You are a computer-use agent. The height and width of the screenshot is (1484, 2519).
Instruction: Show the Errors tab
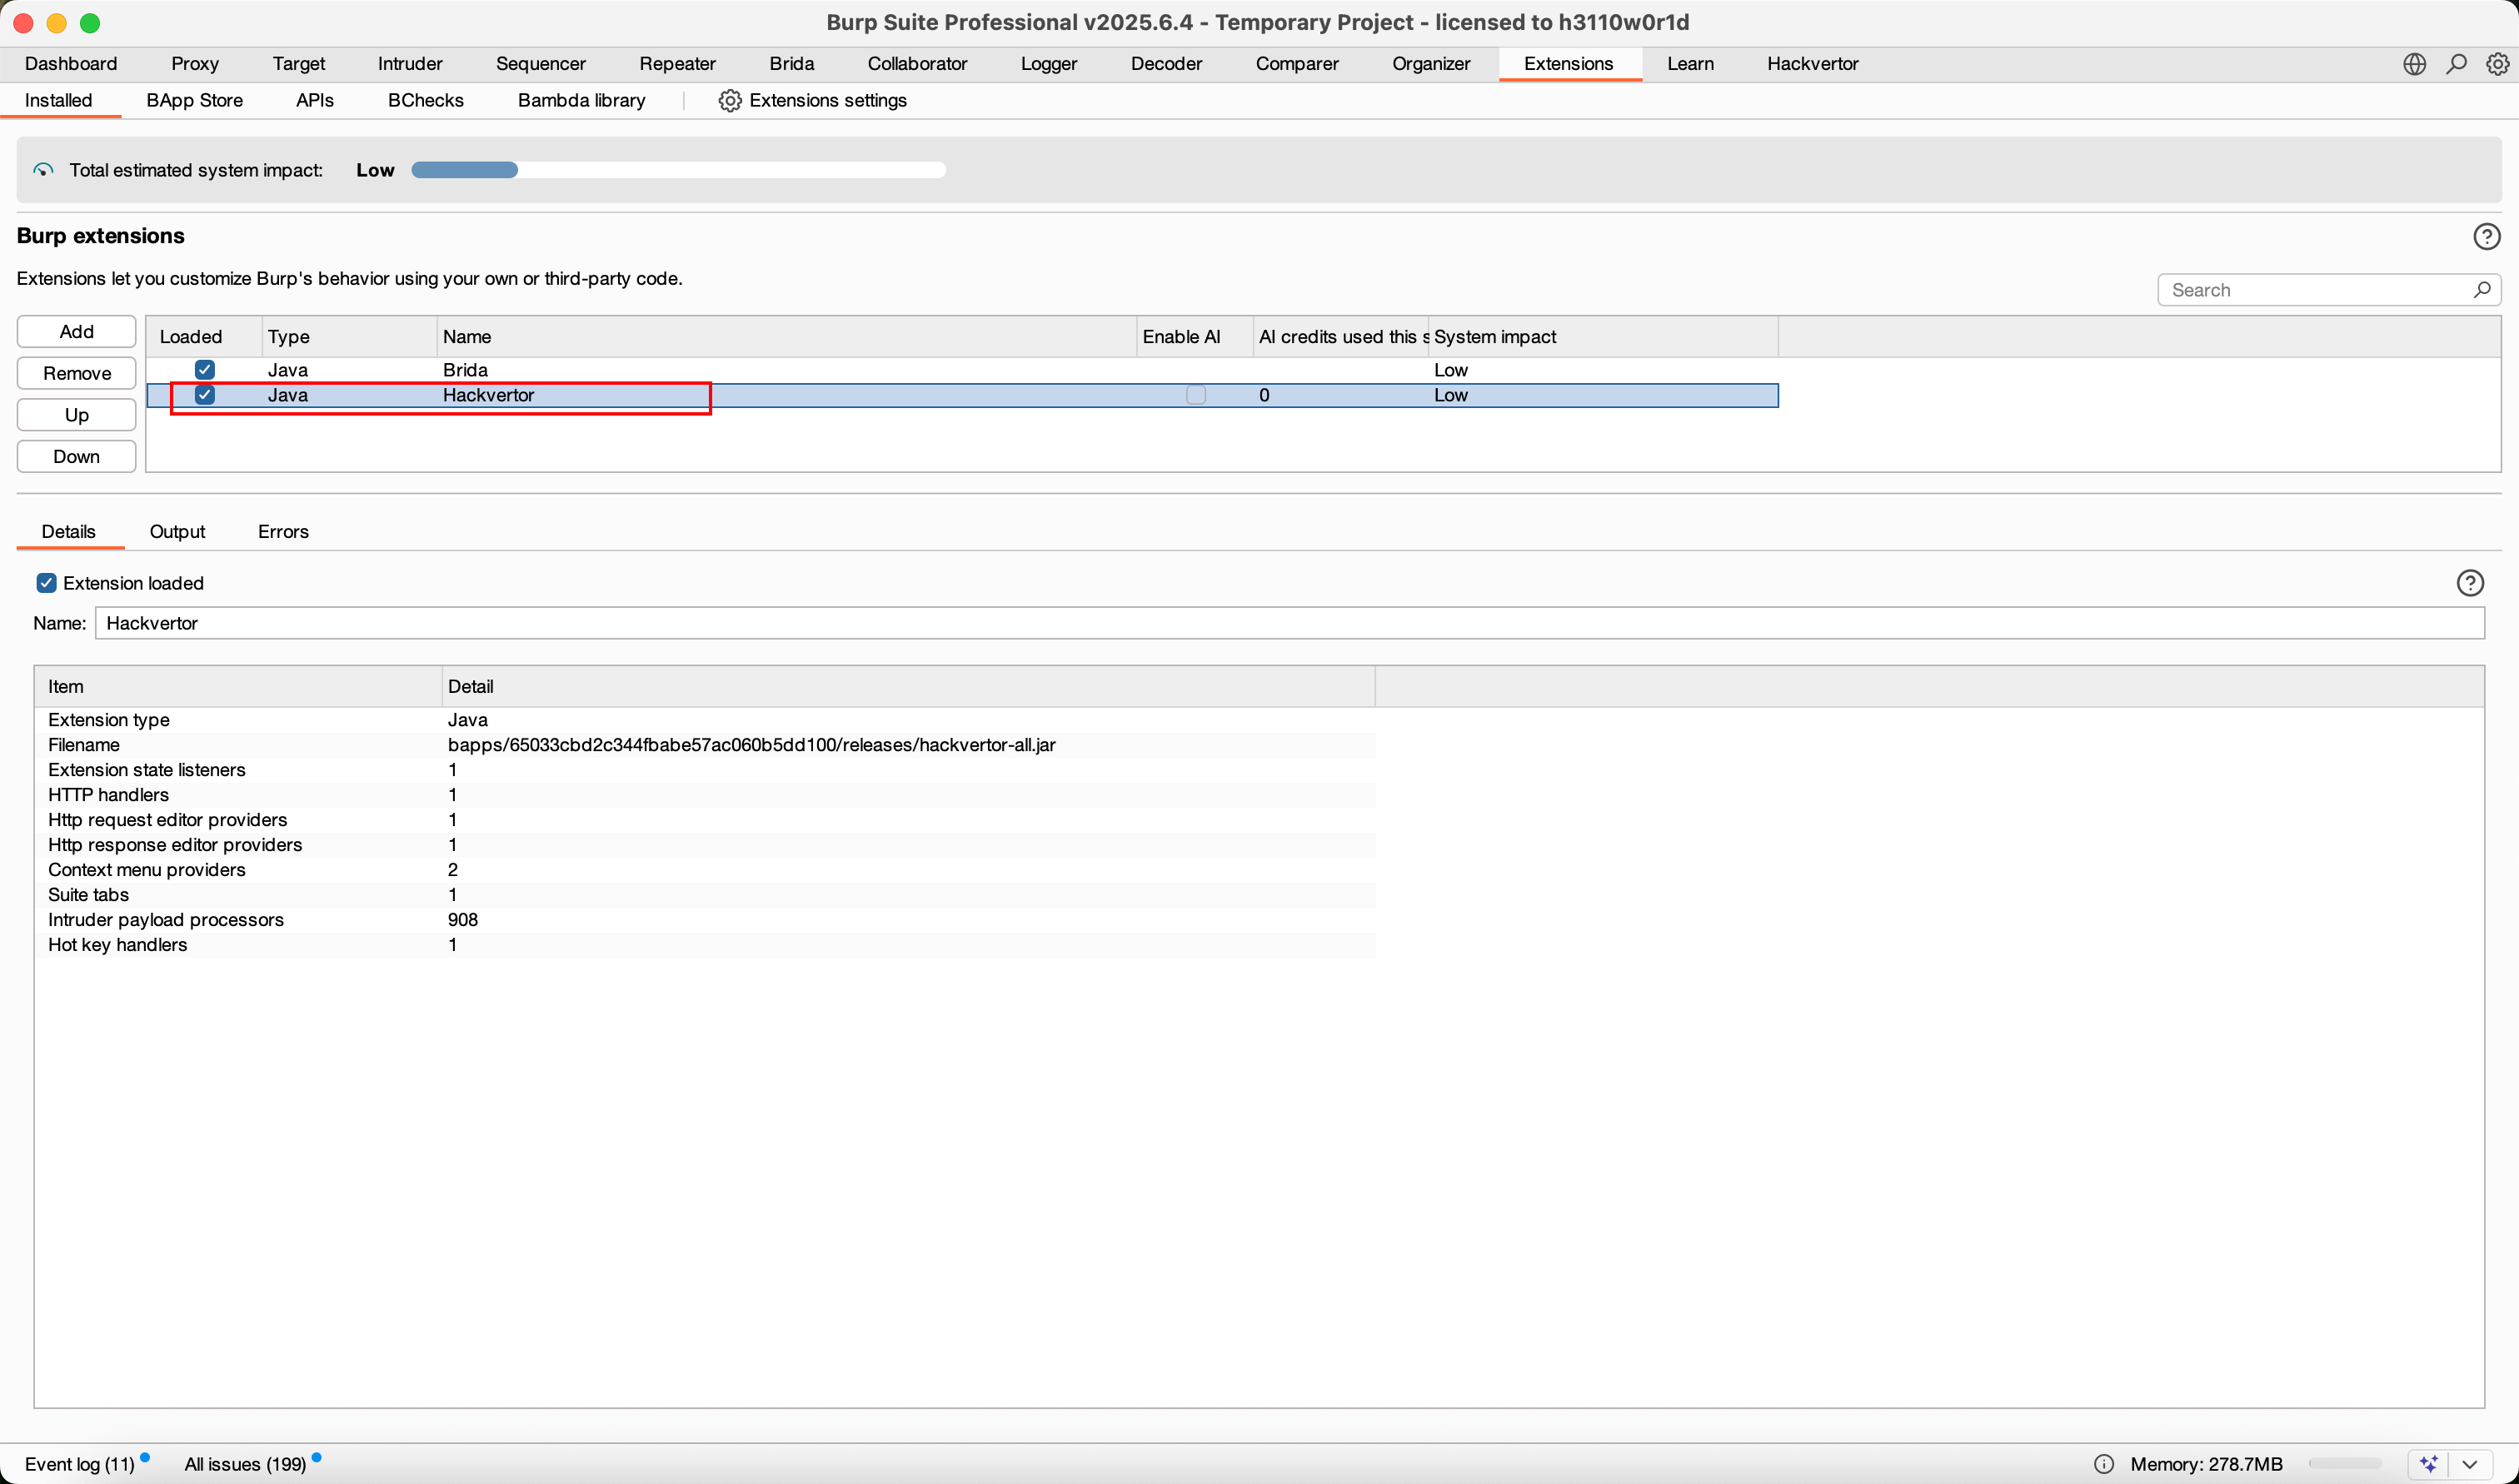pos(283,532)
